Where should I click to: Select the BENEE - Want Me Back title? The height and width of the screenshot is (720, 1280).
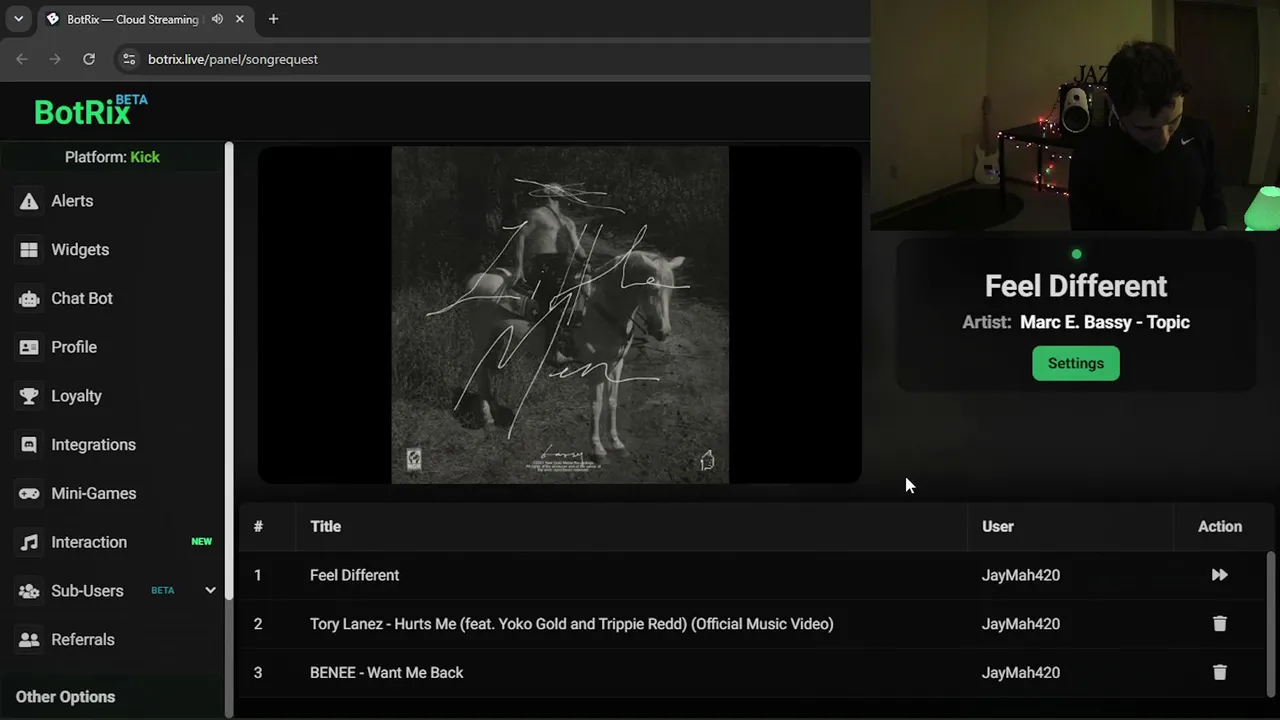[x=386, y=673]
